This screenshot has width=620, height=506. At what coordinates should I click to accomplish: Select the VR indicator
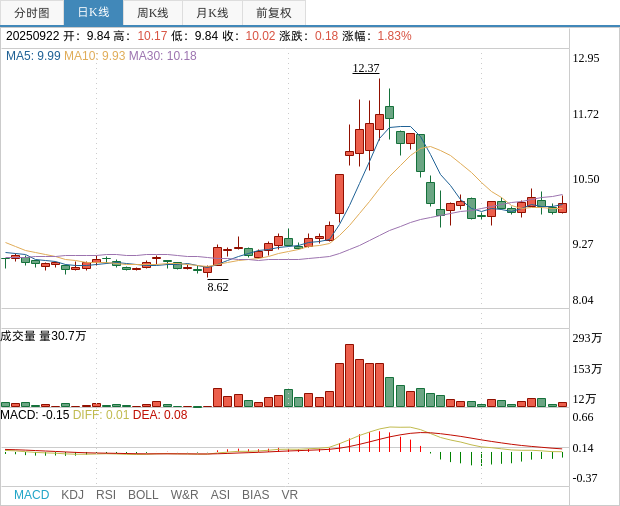click(x=289, y=495)
